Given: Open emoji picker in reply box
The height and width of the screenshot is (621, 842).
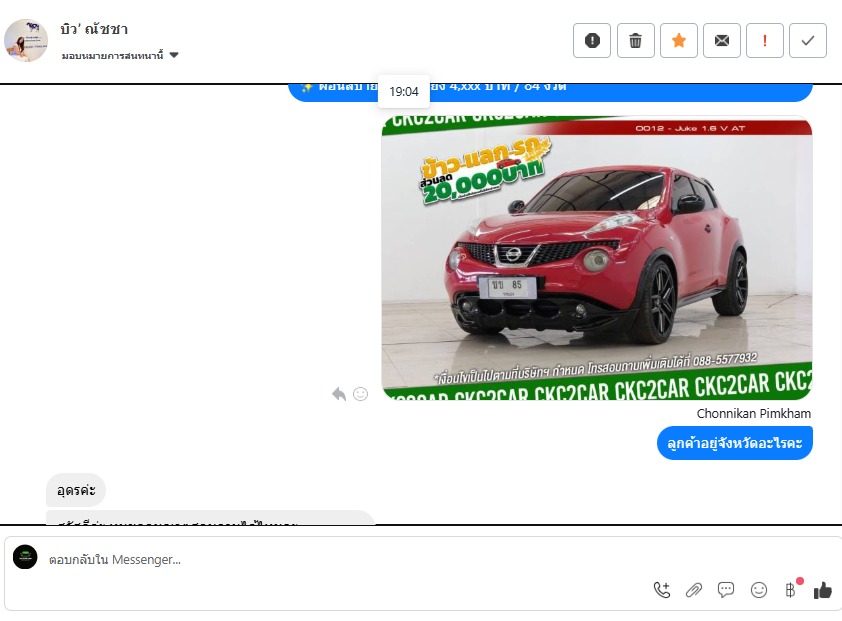Looking at the screenshot, I should (x=759, y=590).
